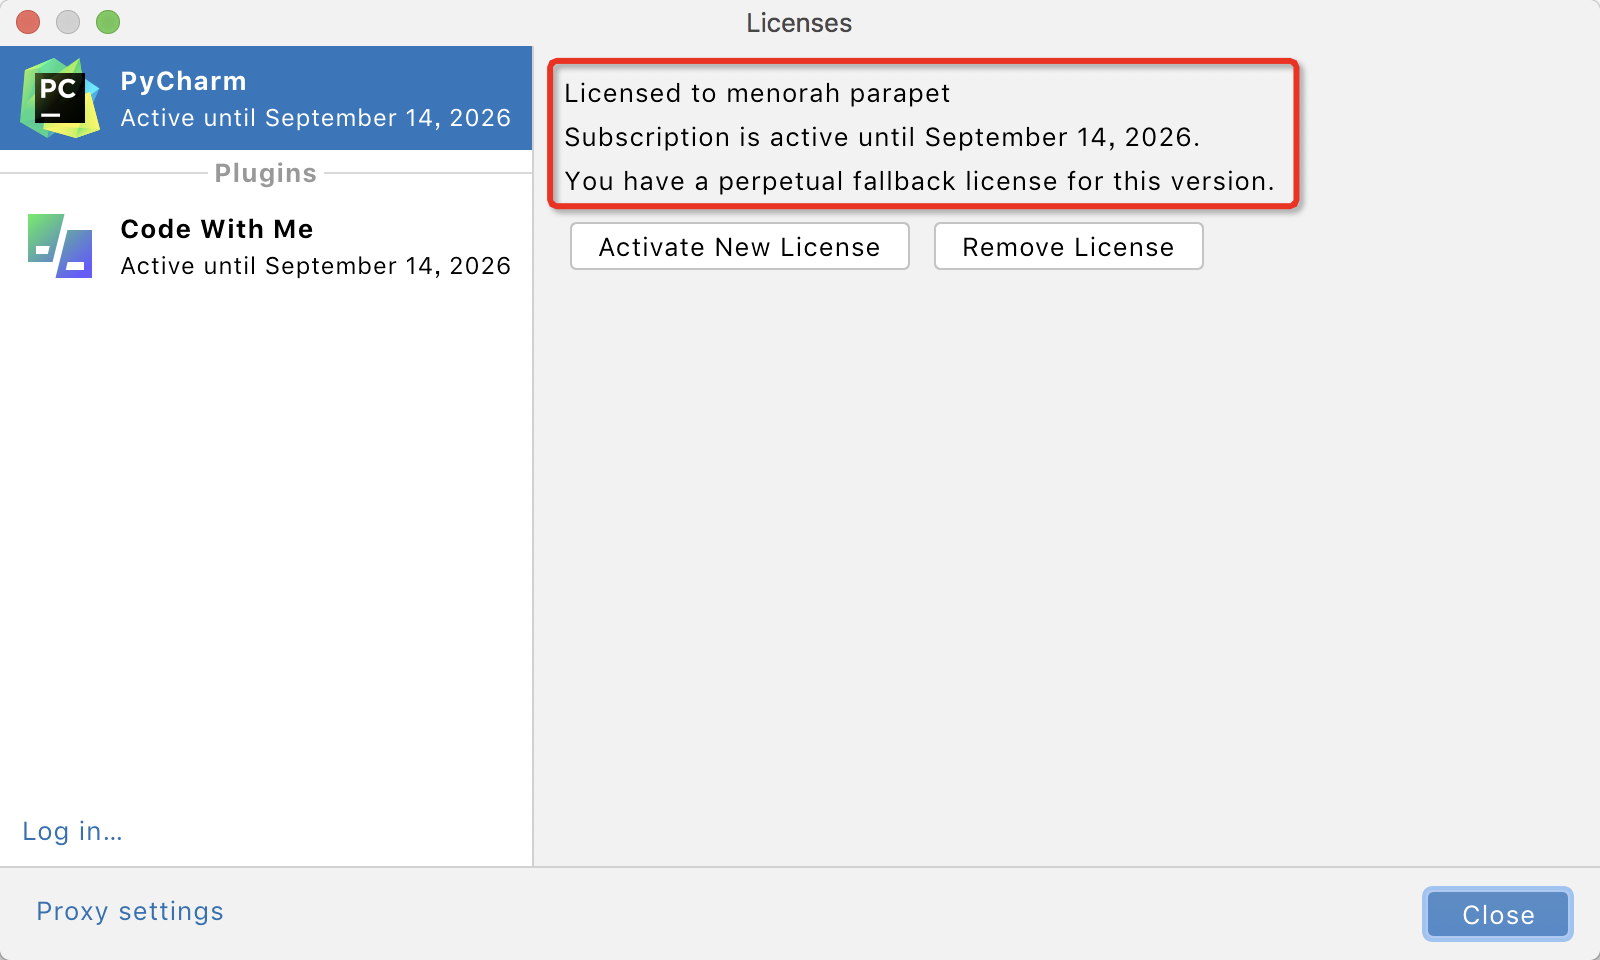Screen dimensions: 1600x960
Task: Click the Licenses window title
Action: tap(799, 23)
